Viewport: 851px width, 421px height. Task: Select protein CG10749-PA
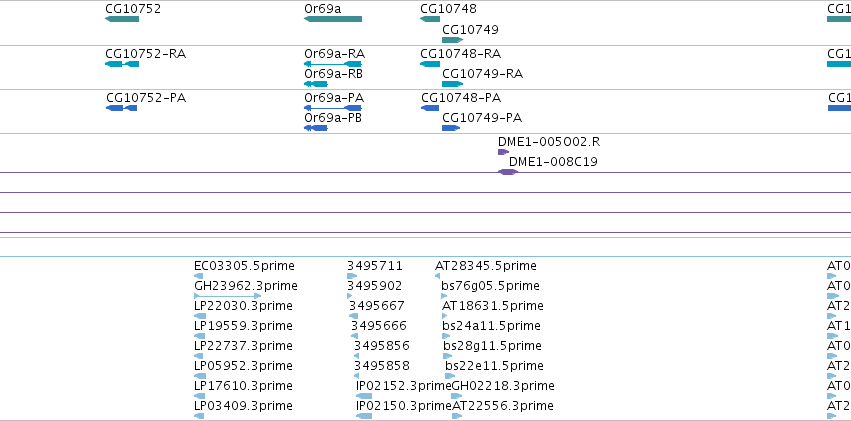451,128
